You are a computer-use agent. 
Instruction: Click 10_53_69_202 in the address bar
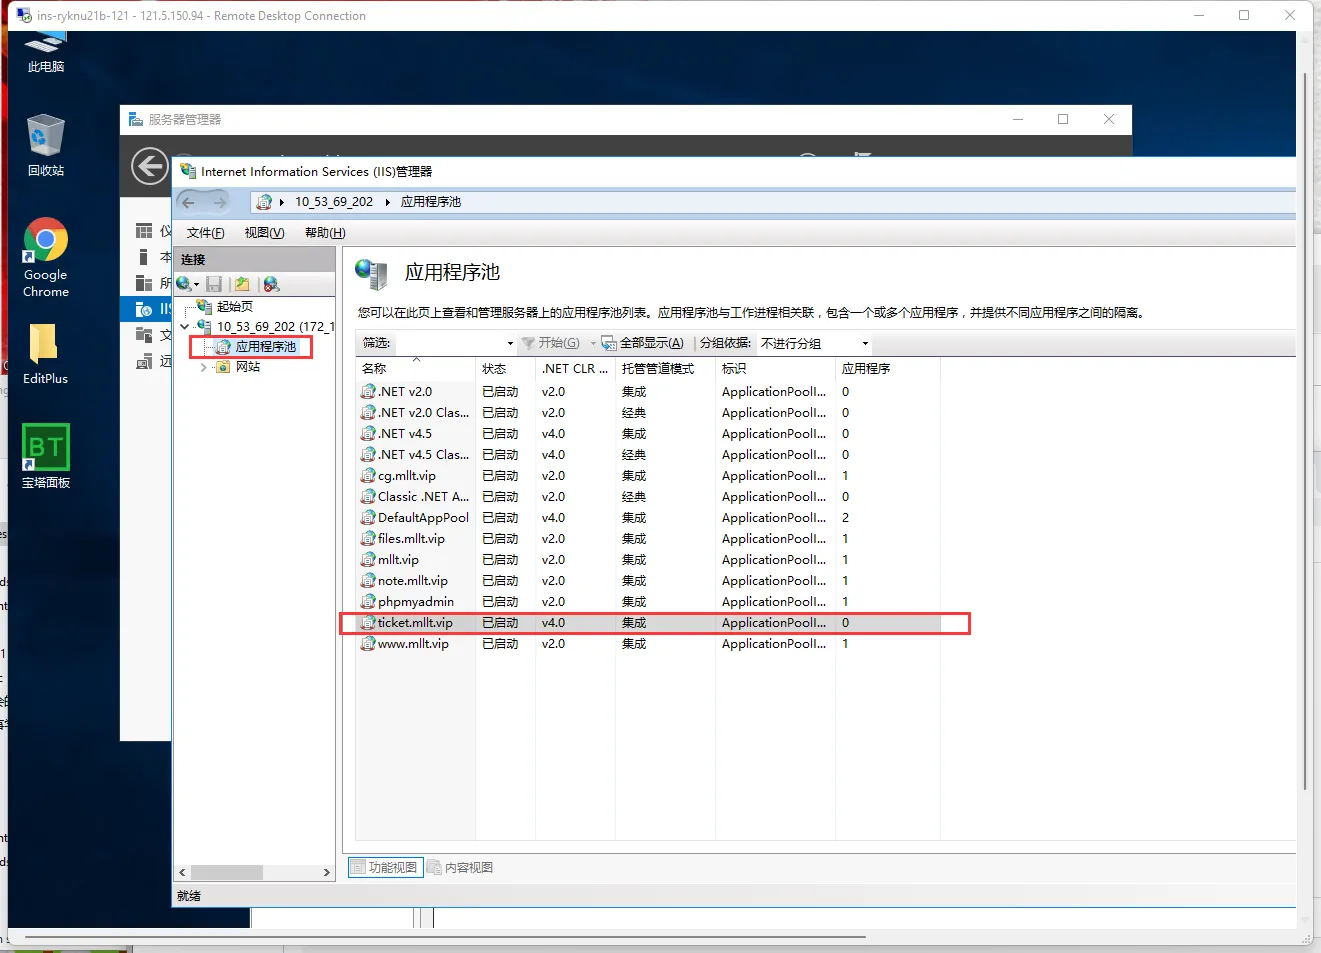tap(334, 202)
